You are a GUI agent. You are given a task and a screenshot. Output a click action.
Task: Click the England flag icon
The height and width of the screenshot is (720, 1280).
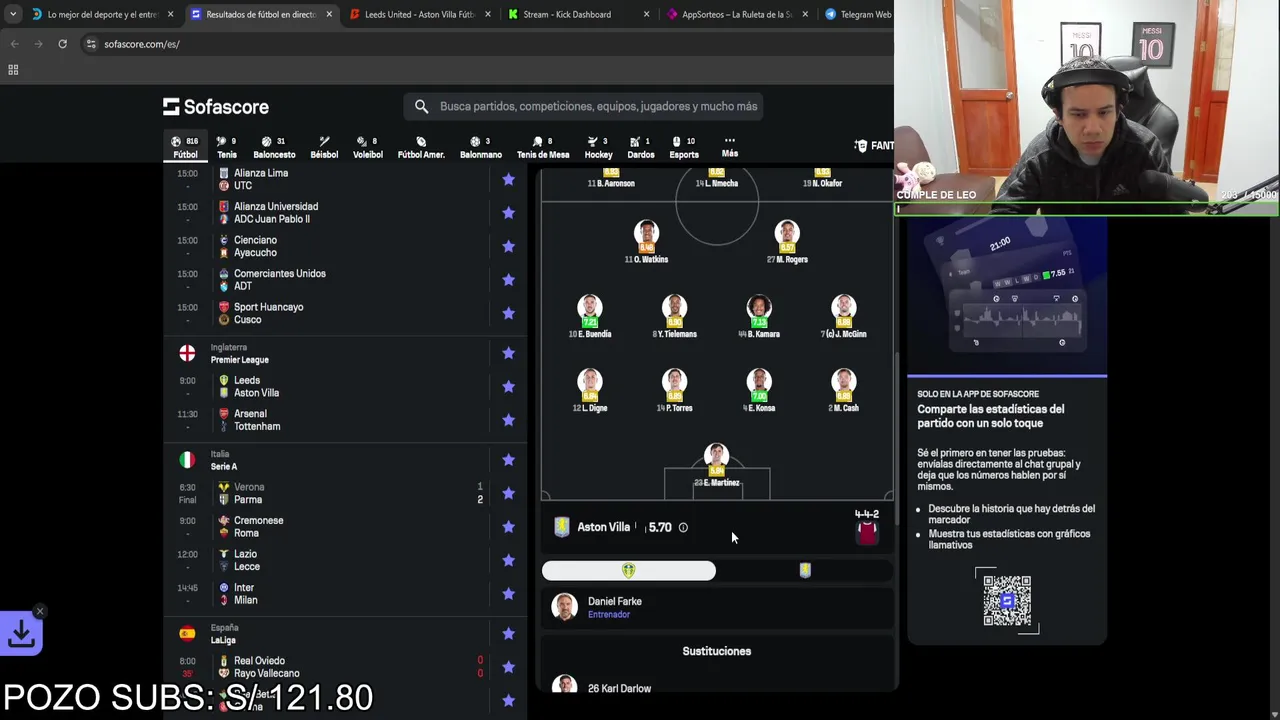187,353
